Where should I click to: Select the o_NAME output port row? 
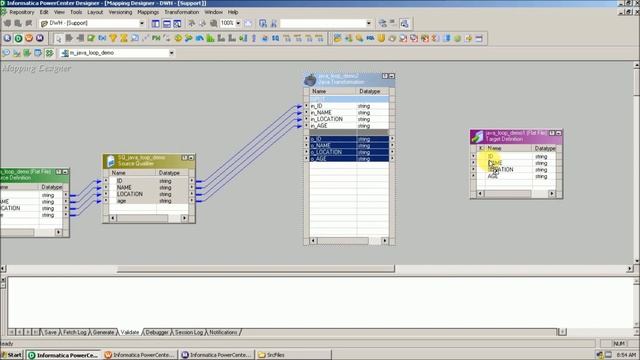point(349,145)
